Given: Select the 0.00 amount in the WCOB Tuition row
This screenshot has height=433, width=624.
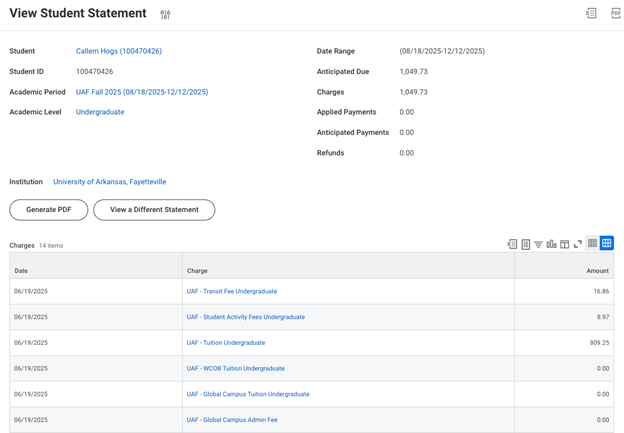Looking at the screenshot, I should (x=603, y=369).
